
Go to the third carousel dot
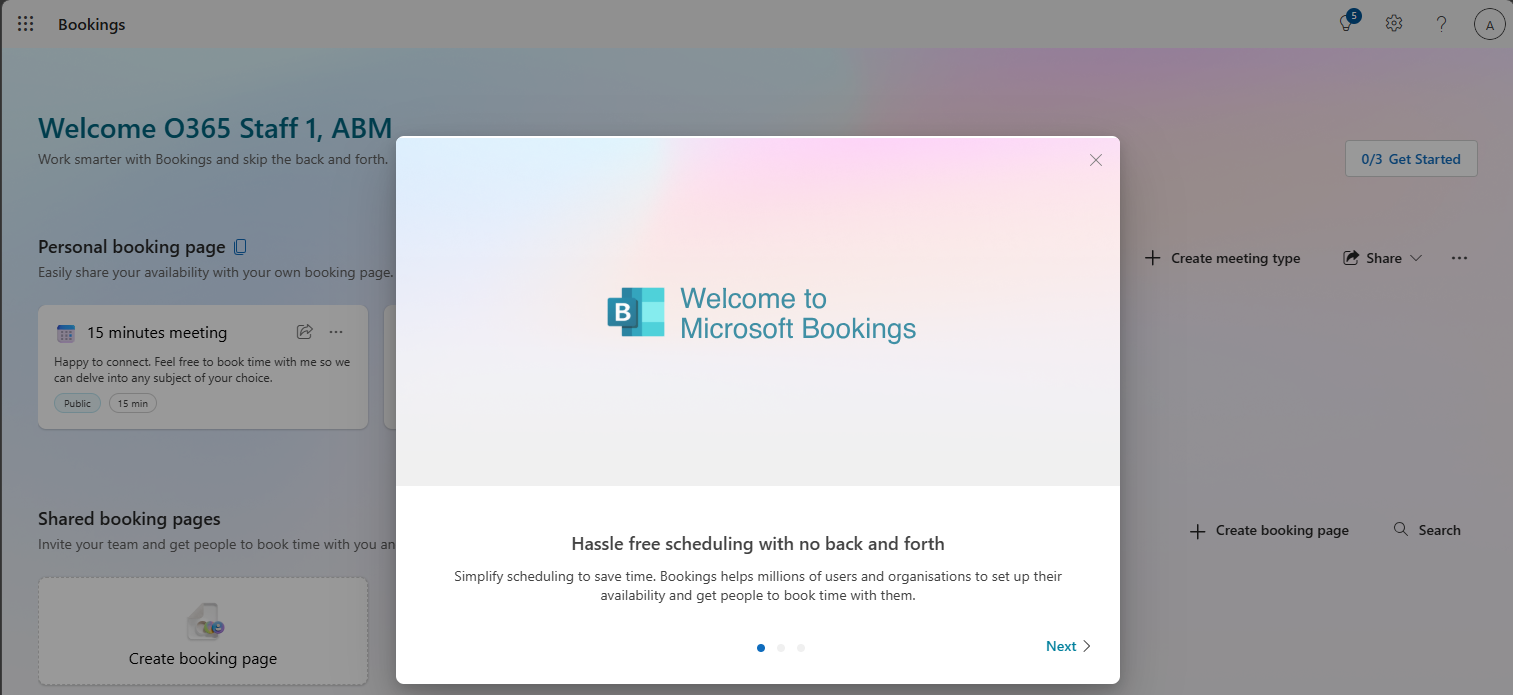pyautogui.click(x=801, y=648)
